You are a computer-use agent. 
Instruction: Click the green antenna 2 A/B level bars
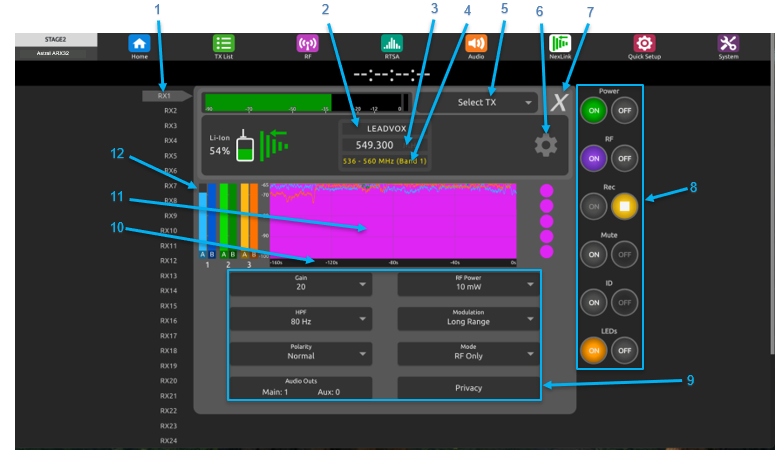coord(228,220)
